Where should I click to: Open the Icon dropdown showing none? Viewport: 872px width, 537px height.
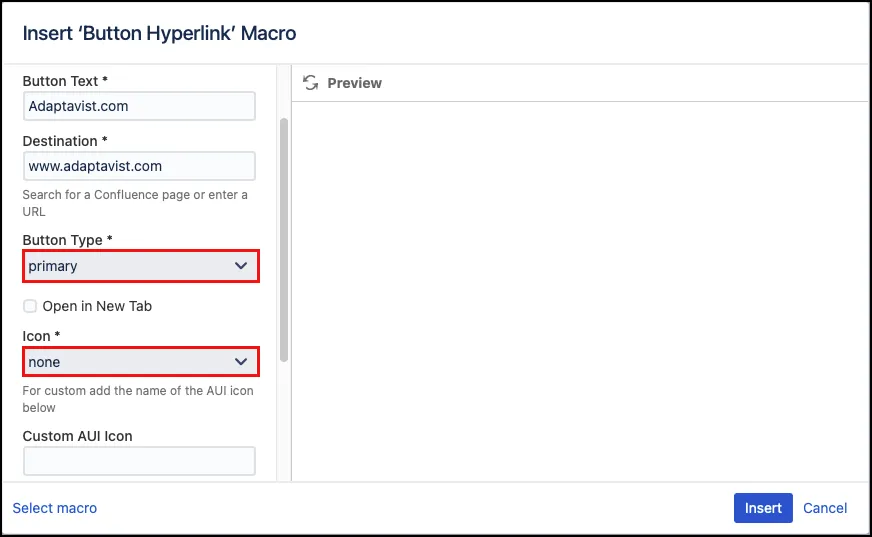141,362
